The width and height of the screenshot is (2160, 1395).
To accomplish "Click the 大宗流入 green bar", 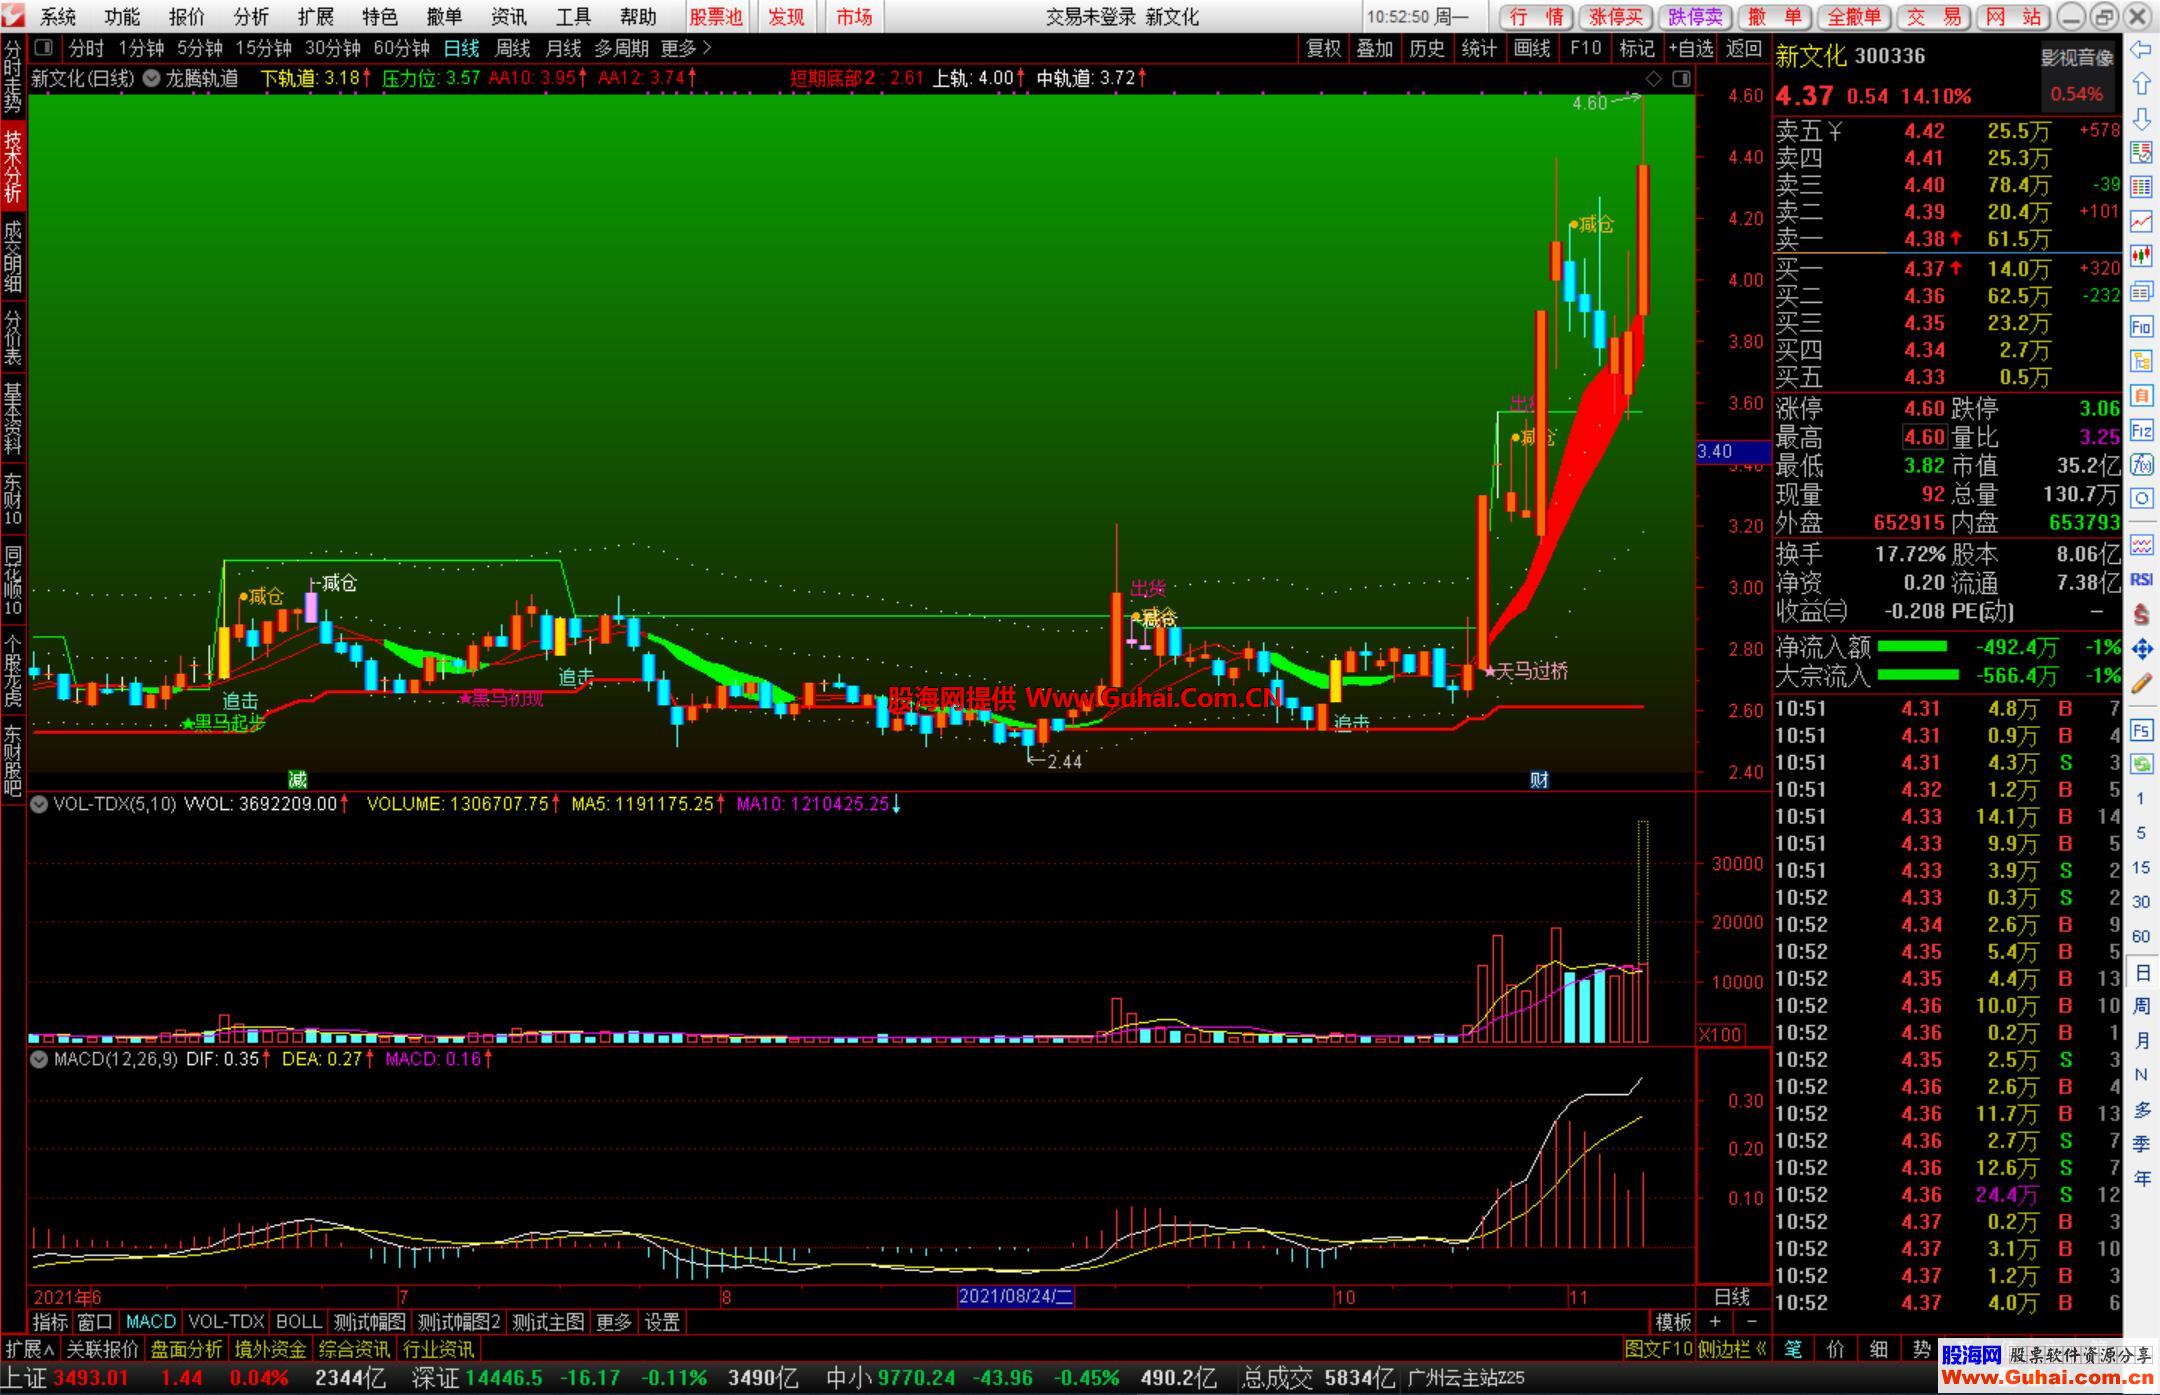I will pos(1918,675).
